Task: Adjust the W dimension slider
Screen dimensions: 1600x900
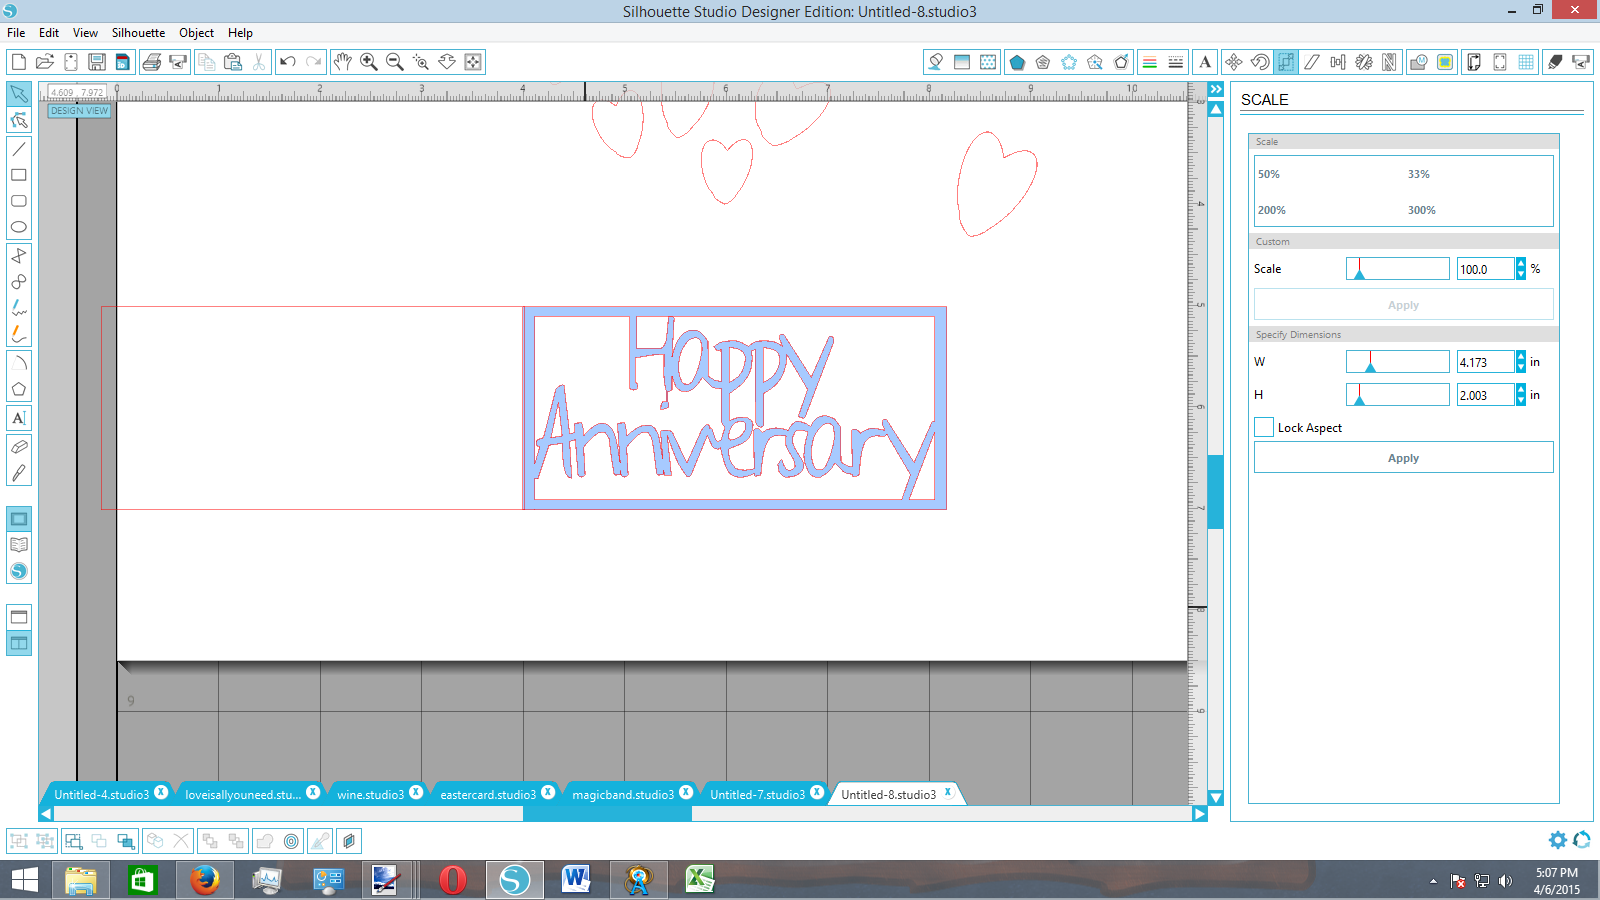Action: [x=1397, y=362]
